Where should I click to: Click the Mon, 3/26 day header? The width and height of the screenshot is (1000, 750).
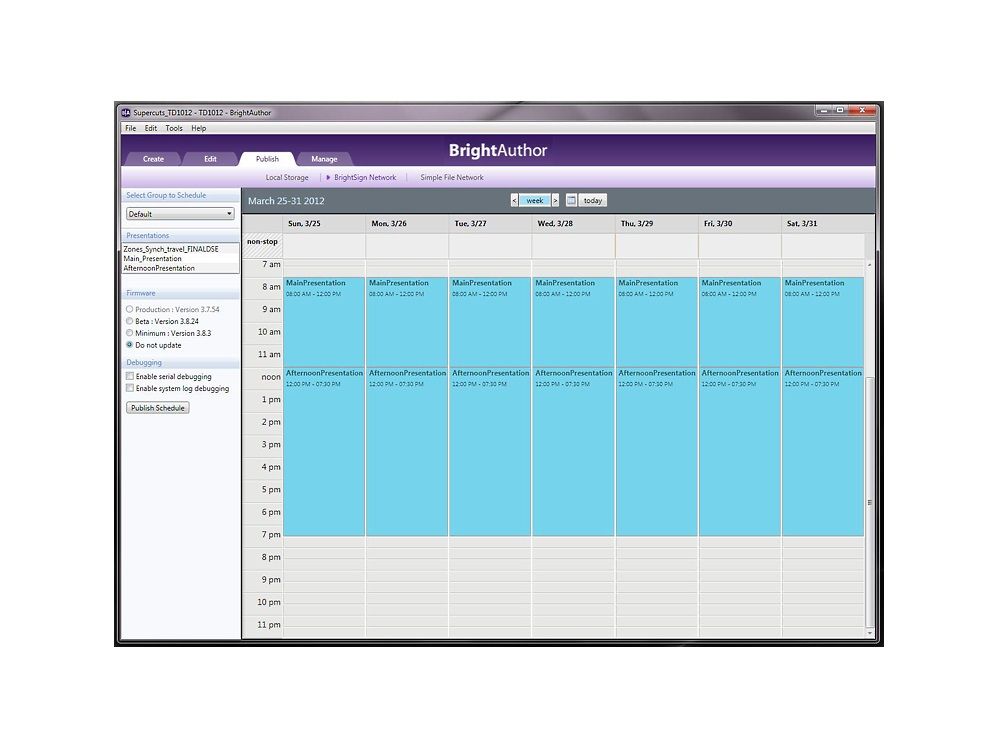point(408,223)
